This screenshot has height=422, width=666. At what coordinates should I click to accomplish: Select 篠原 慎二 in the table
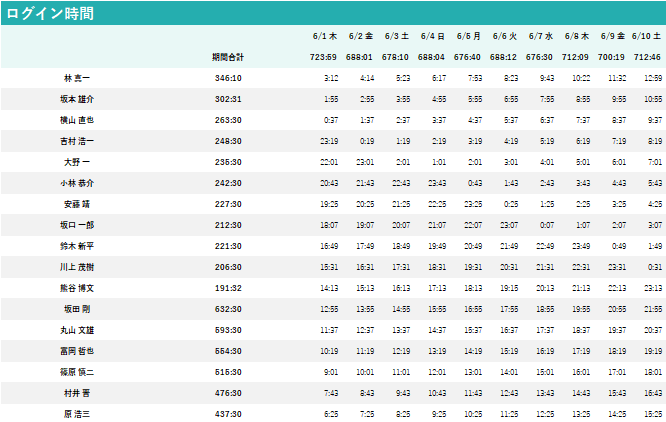pyautogui.click(x=77, y=372)
